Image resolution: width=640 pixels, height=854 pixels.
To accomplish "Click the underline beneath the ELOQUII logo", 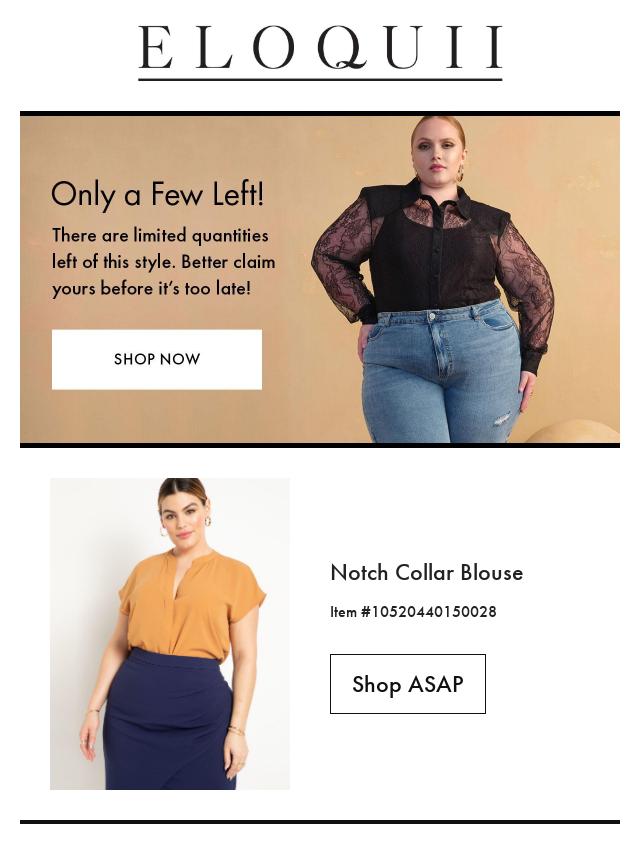I will click(x=320, y=80).
